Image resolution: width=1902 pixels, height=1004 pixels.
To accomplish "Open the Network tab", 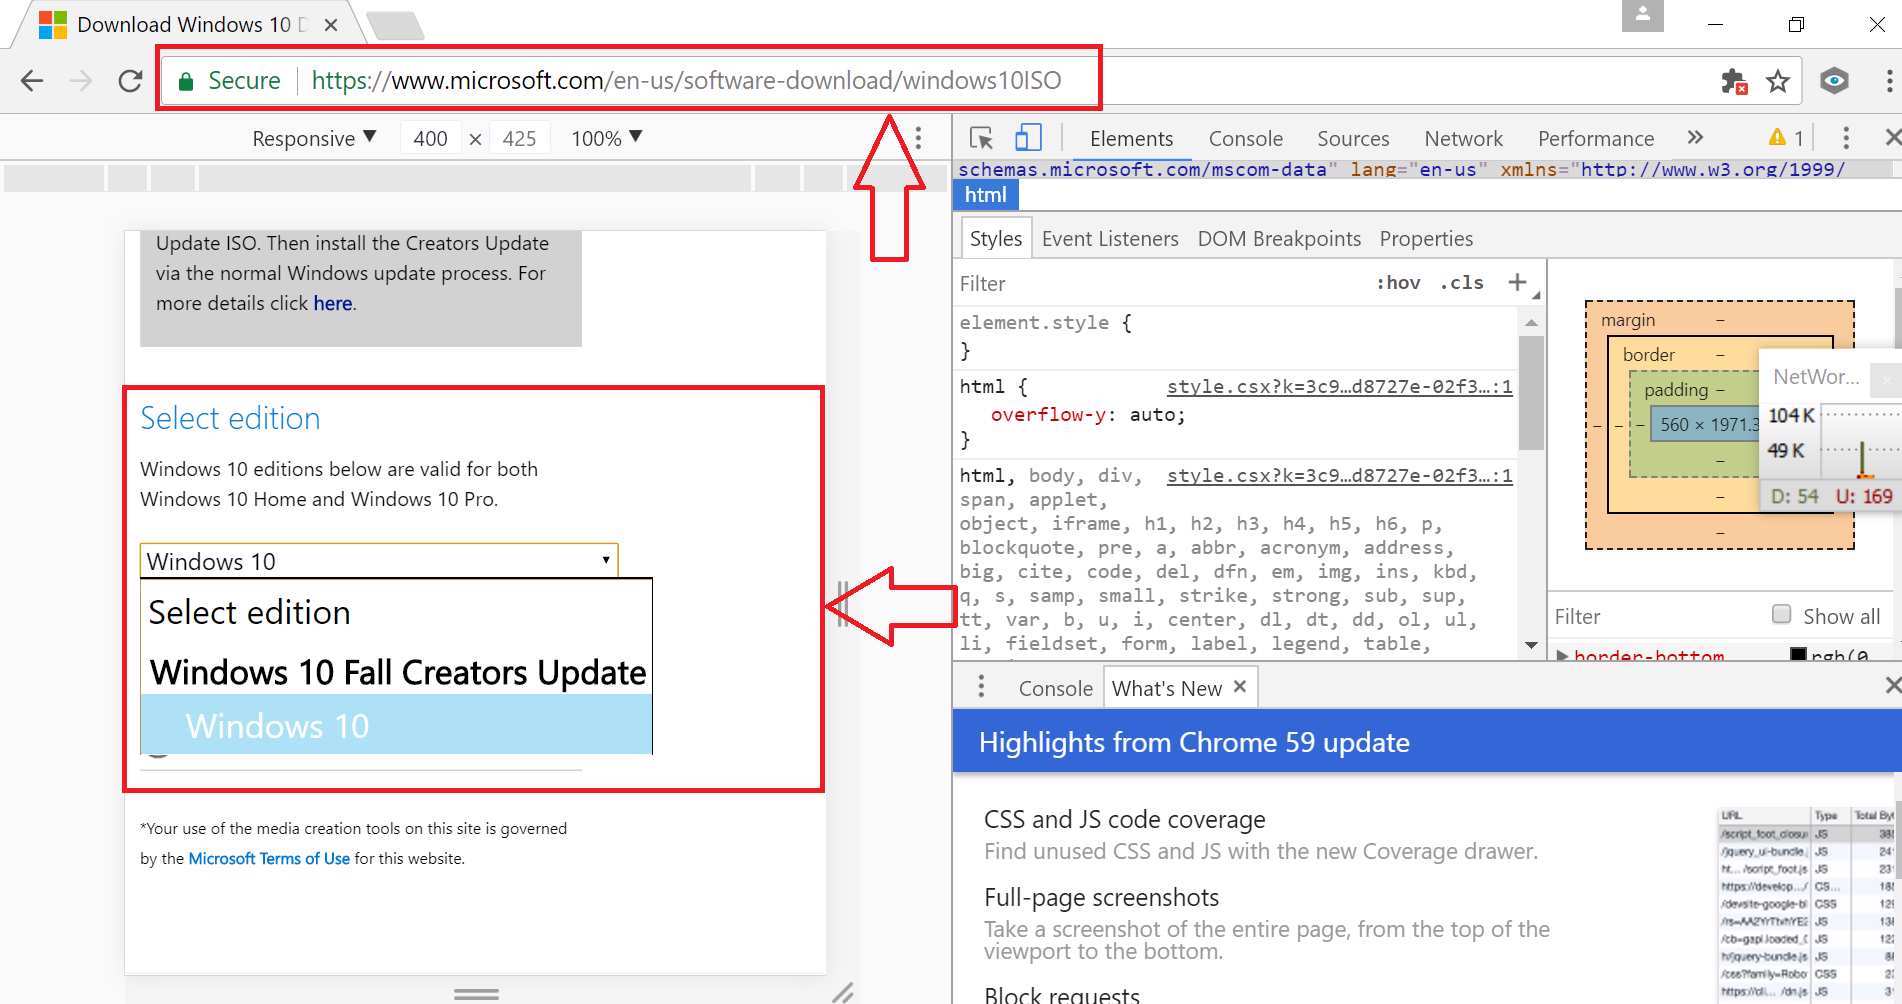I will pos(1463,138).
